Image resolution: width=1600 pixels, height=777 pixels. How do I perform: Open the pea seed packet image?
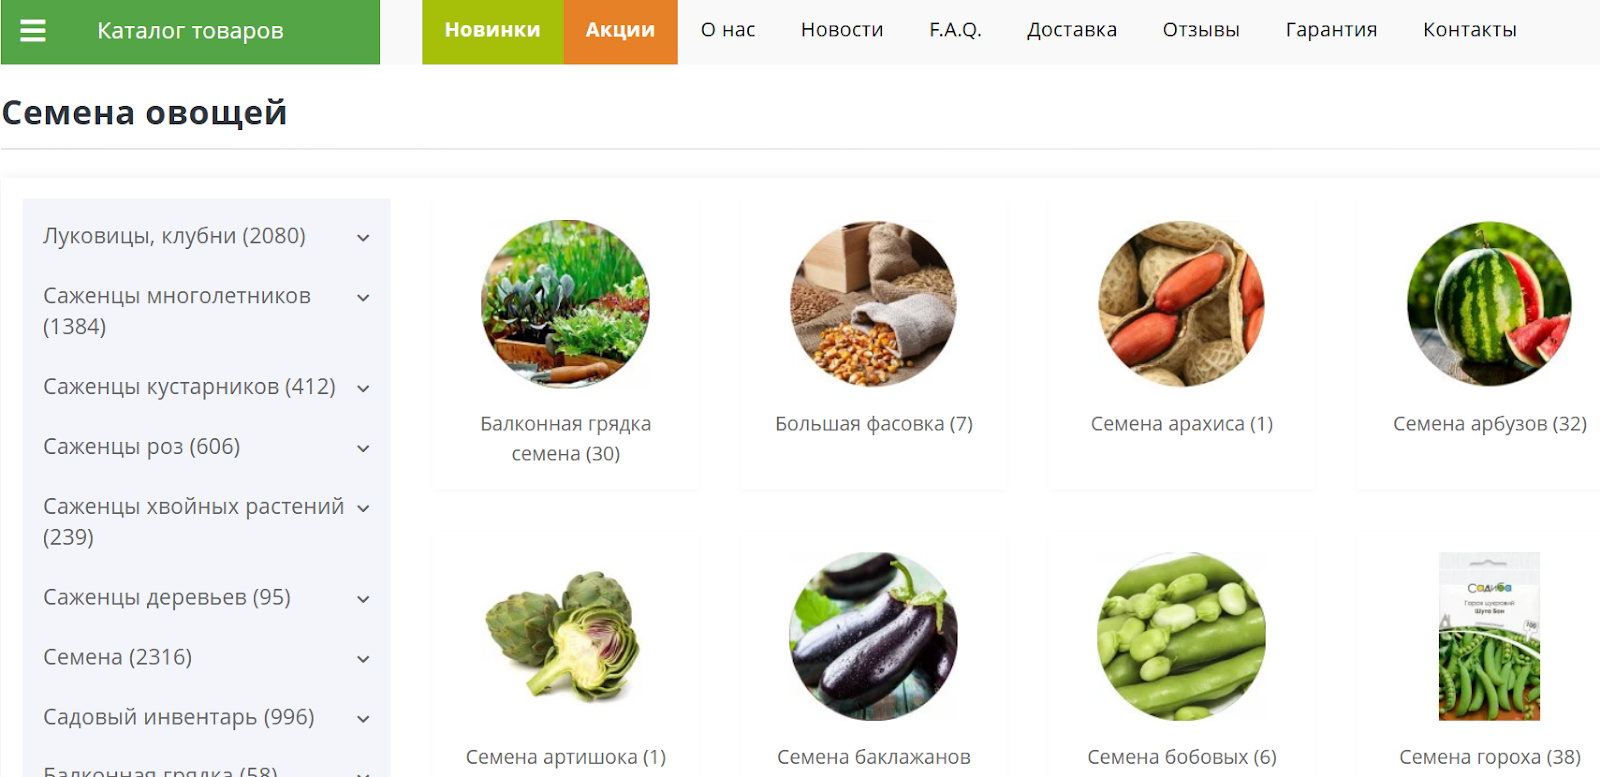(1489, 636)
